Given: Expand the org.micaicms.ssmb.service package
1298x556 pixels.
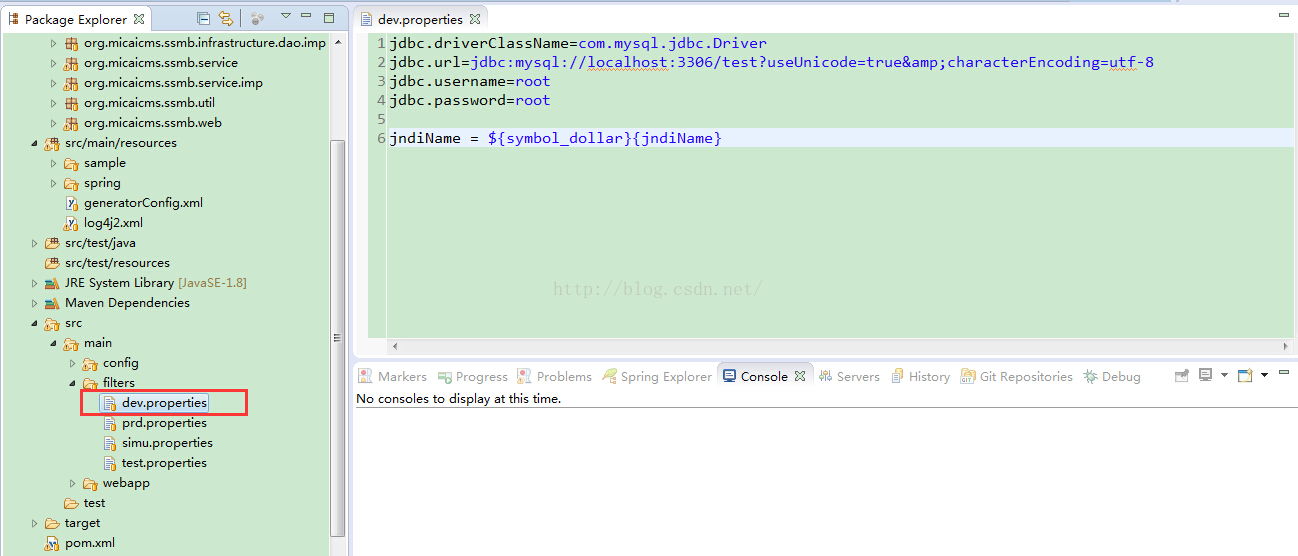Looking at the screenshot, I should pyautogui.click(x=54, y=63).
